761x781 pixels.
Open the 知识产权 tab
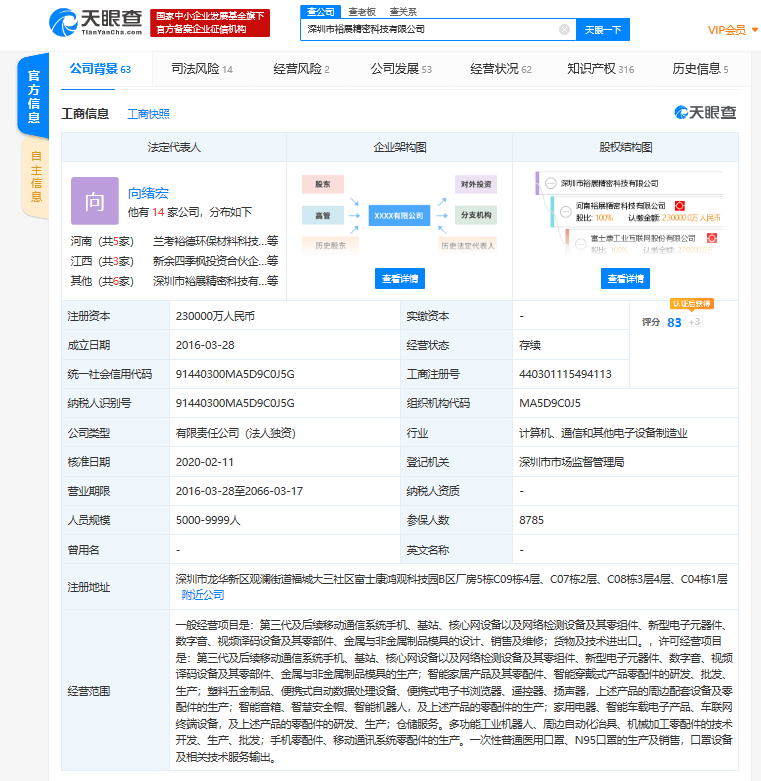coord(601,69)
